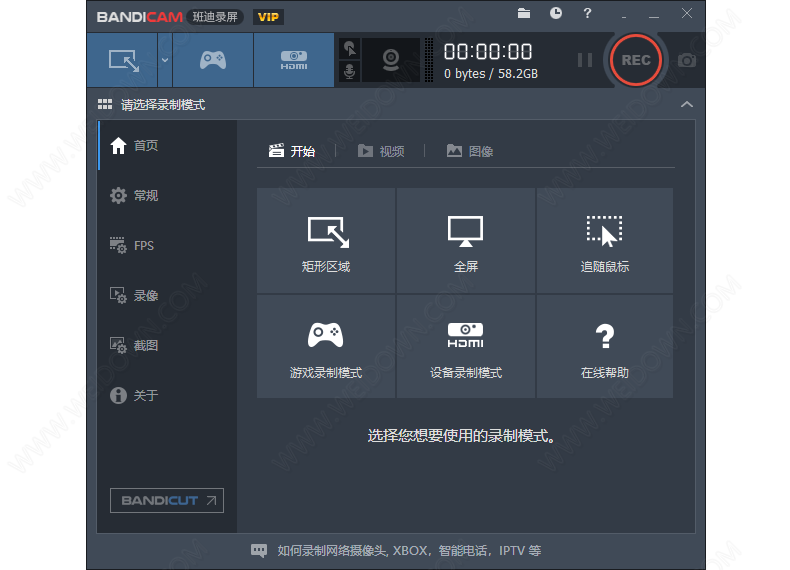Choose the 全屏 fullscreen tile
The image size is (790, 570).
[x=466, y=240]
